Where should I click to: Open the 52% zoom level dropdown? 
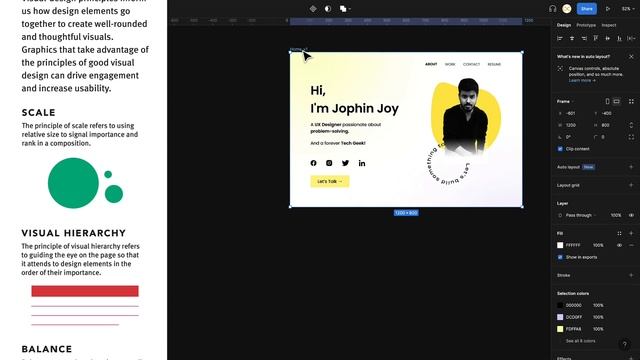point(627,9)
